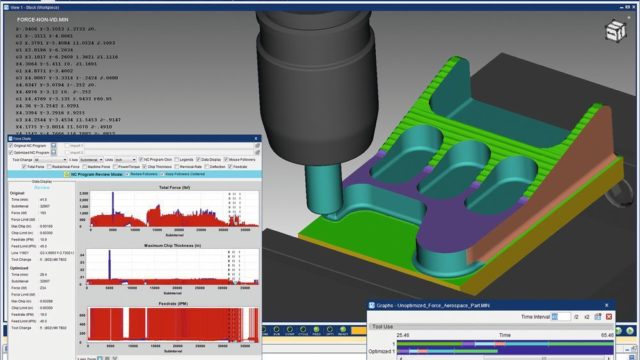Open the Tool Change dropdown
This screenshot has height=360, width=640.
point(50,160)
